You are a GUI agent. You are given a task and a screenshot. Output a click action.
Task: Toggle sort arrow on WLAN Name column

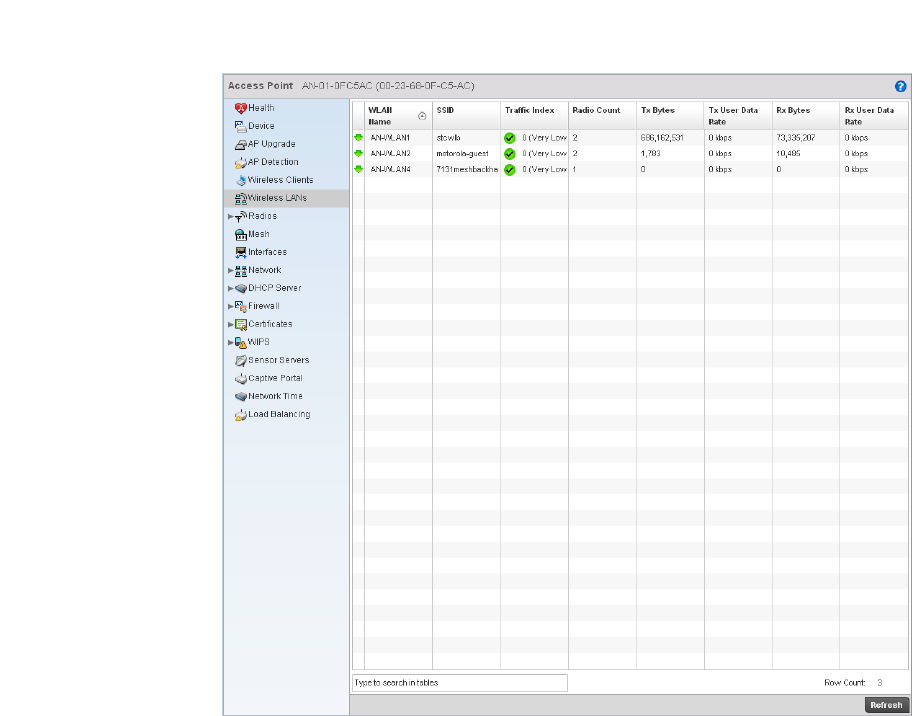click(422, 116)
